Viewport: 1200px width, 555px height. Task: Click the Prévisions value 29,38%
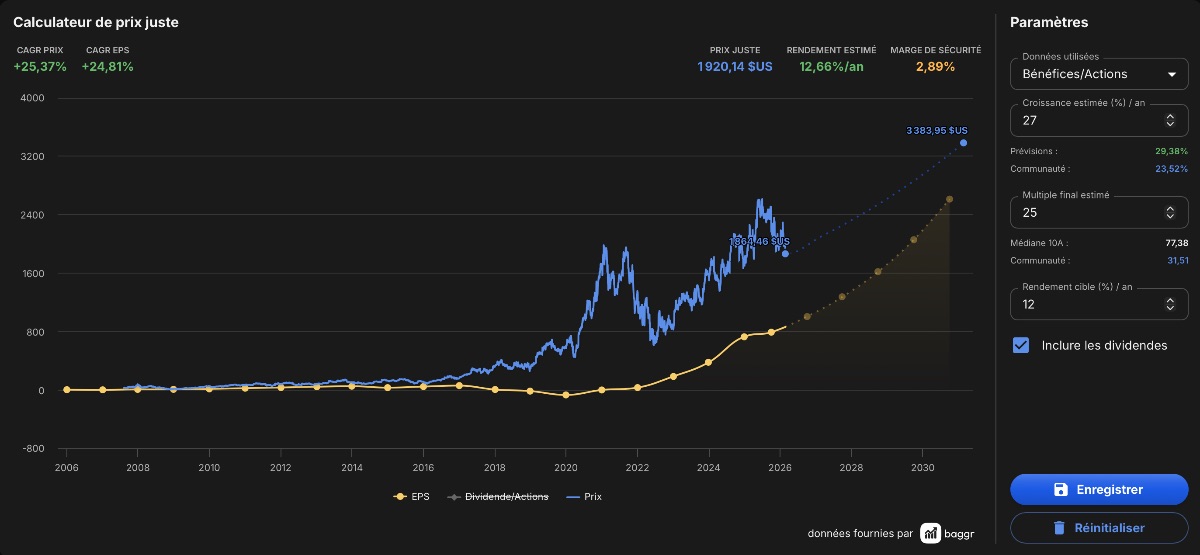point(1171,151)
